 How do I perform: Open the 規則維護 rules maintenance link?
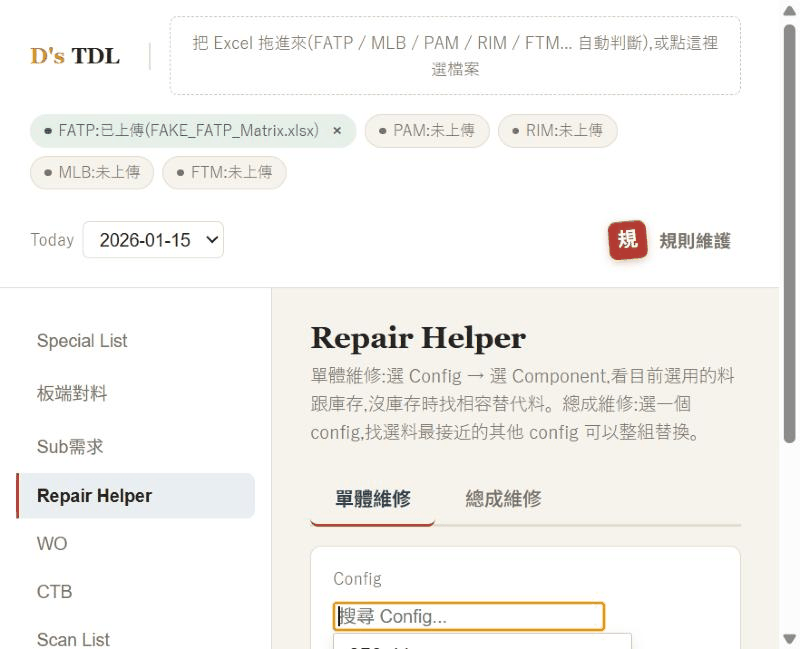(x=694, y=240)
